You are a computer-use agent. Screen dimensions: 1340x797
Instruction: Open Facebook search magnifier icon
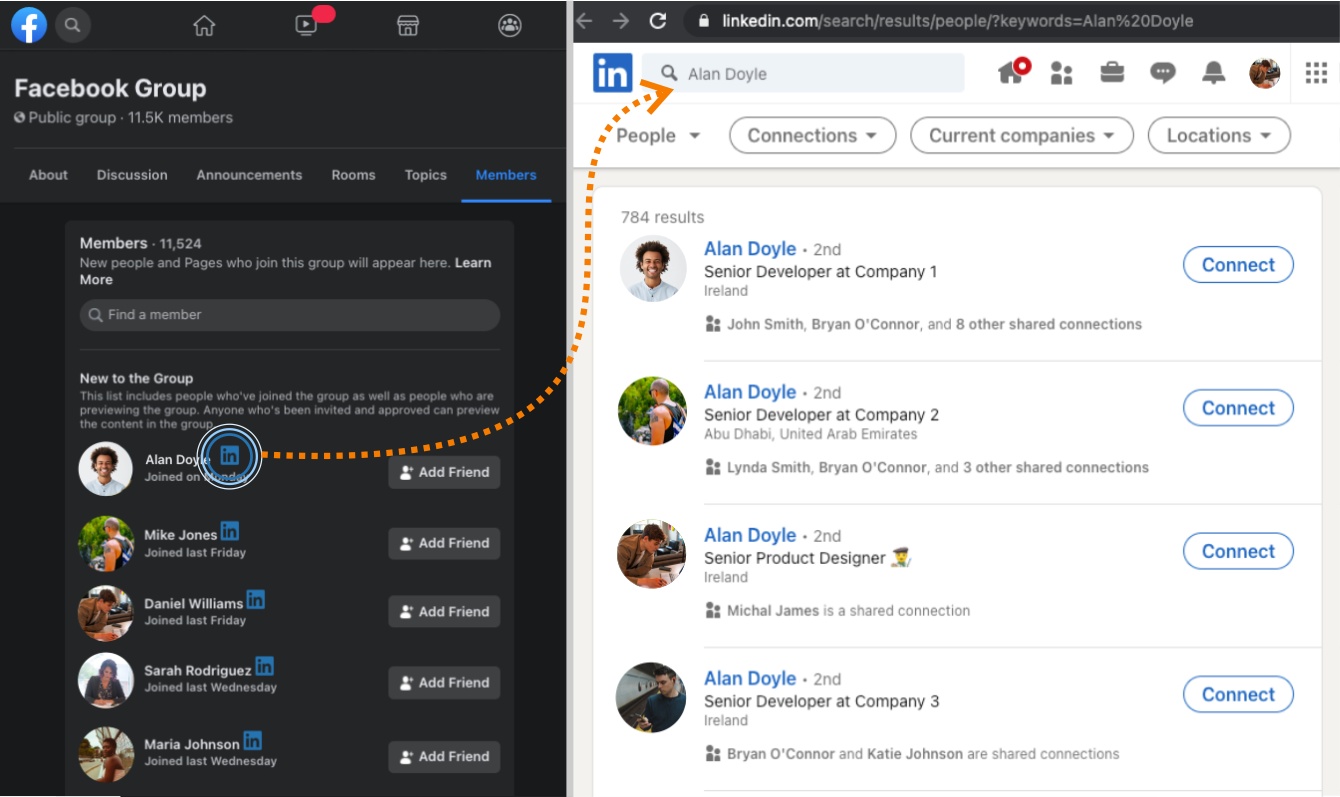(72, 24)
